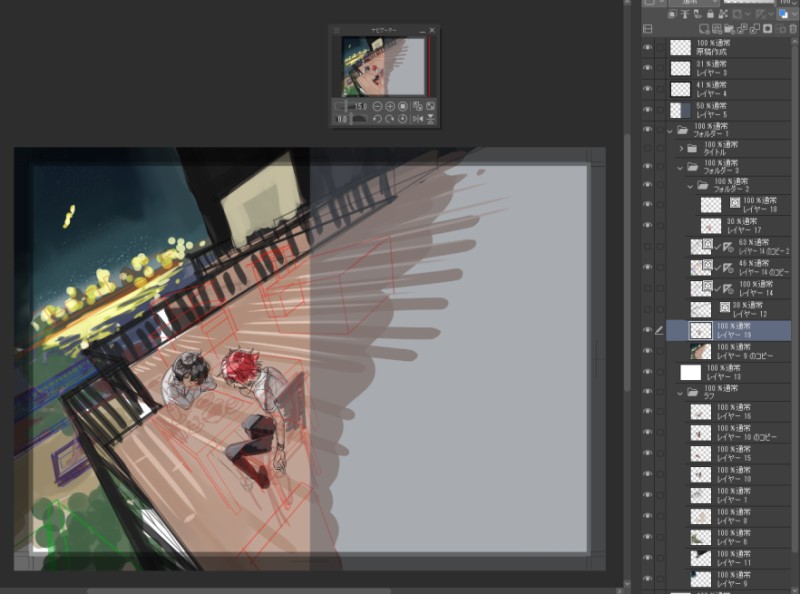Toggle layer color effect icon

click(x=783, y=14)
